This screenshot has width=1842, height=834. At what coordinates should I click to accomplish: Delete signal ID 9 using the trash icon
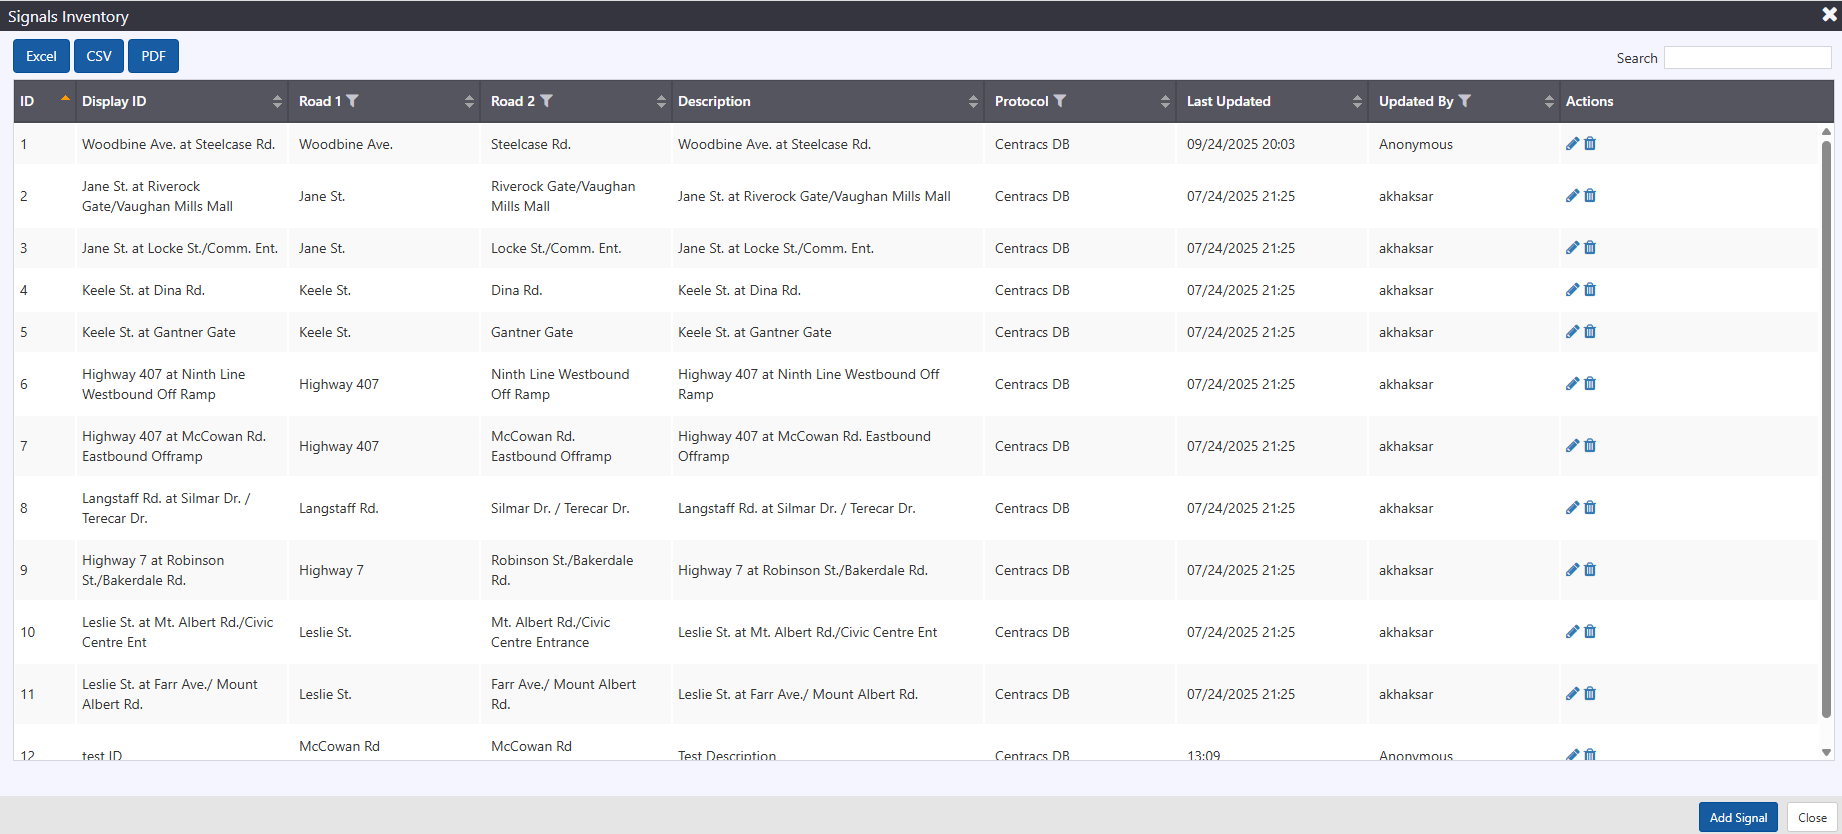(x=1590, y=570)
